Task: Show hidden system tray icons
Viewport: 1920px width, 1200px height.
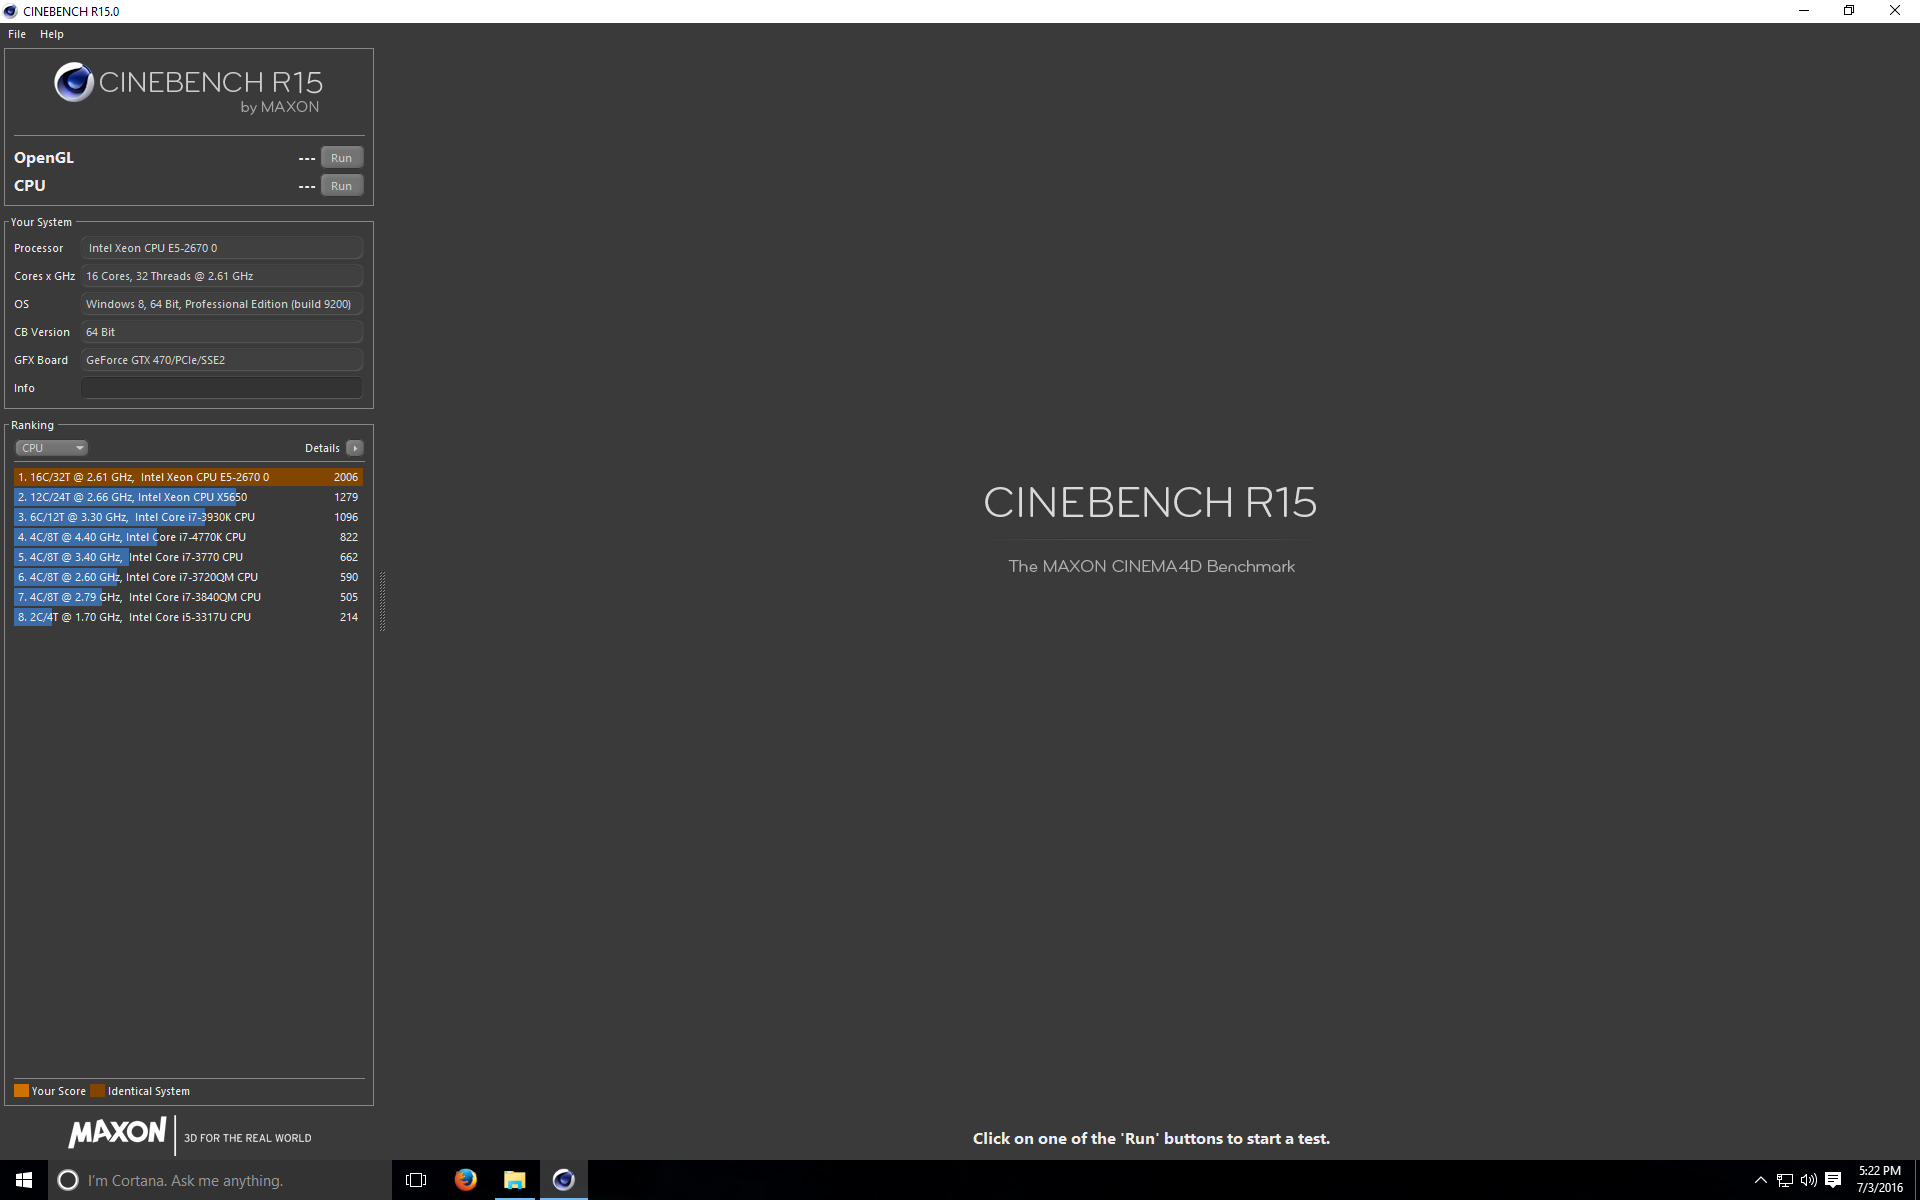Action: pyautogui.click(x=1761, y=1181)
